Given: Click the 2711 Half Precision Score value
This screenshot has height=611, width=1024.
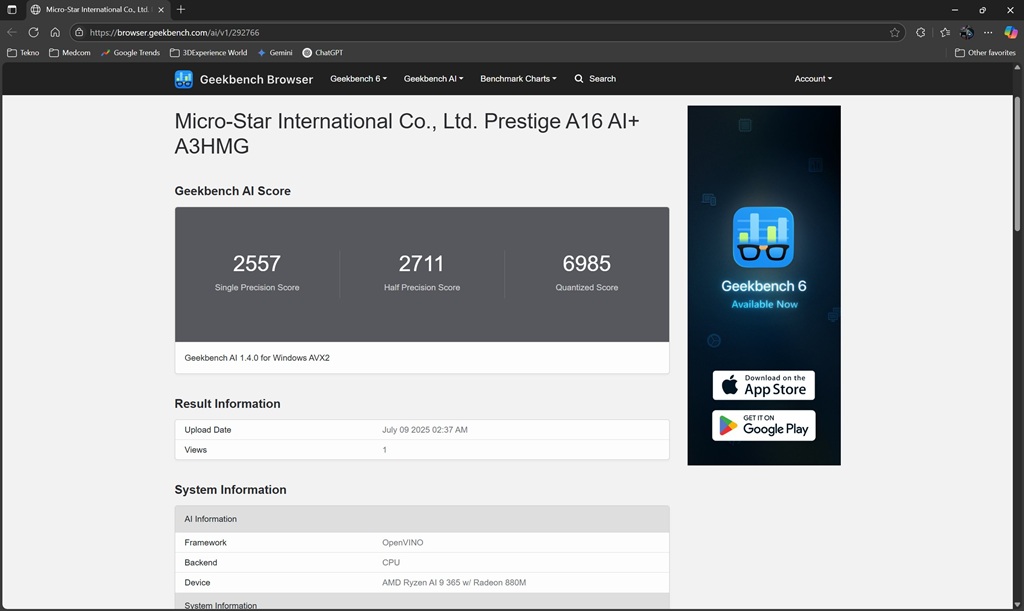Looking at the screenshot, I should 421,264.
